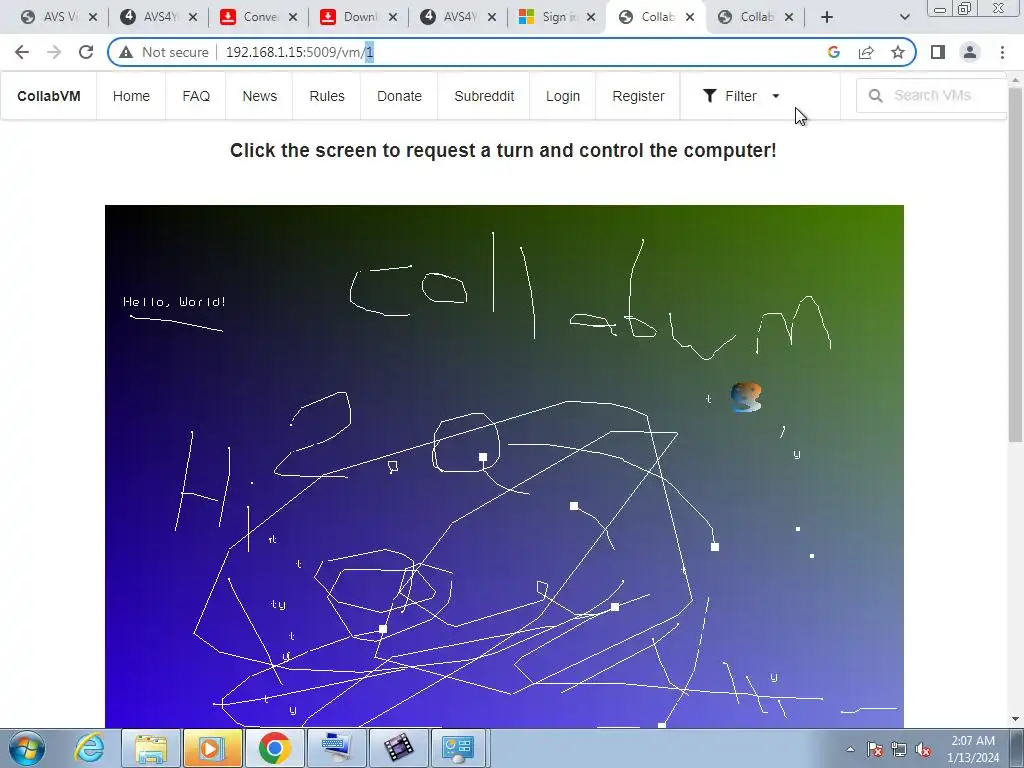This screenshot has width=1024, height=768.
Task: Launch Internet Explorer from taskbar
Action: point(89,748)
